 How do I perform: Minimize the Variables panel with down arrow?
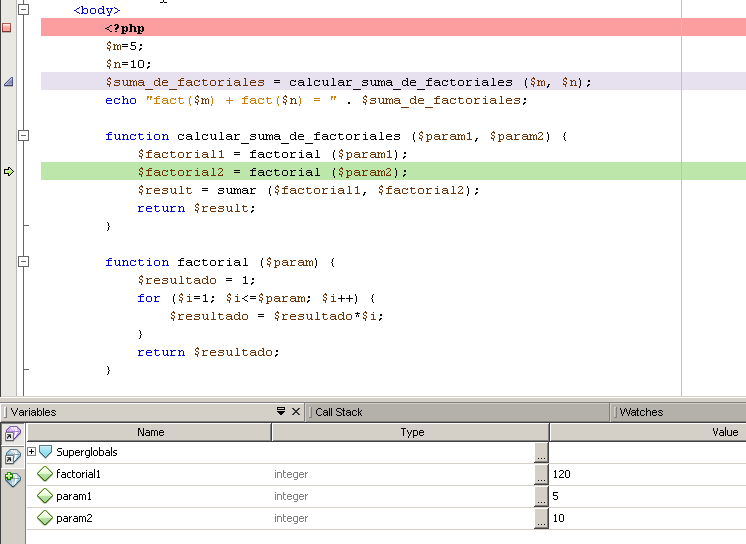(x=281, y=412)
